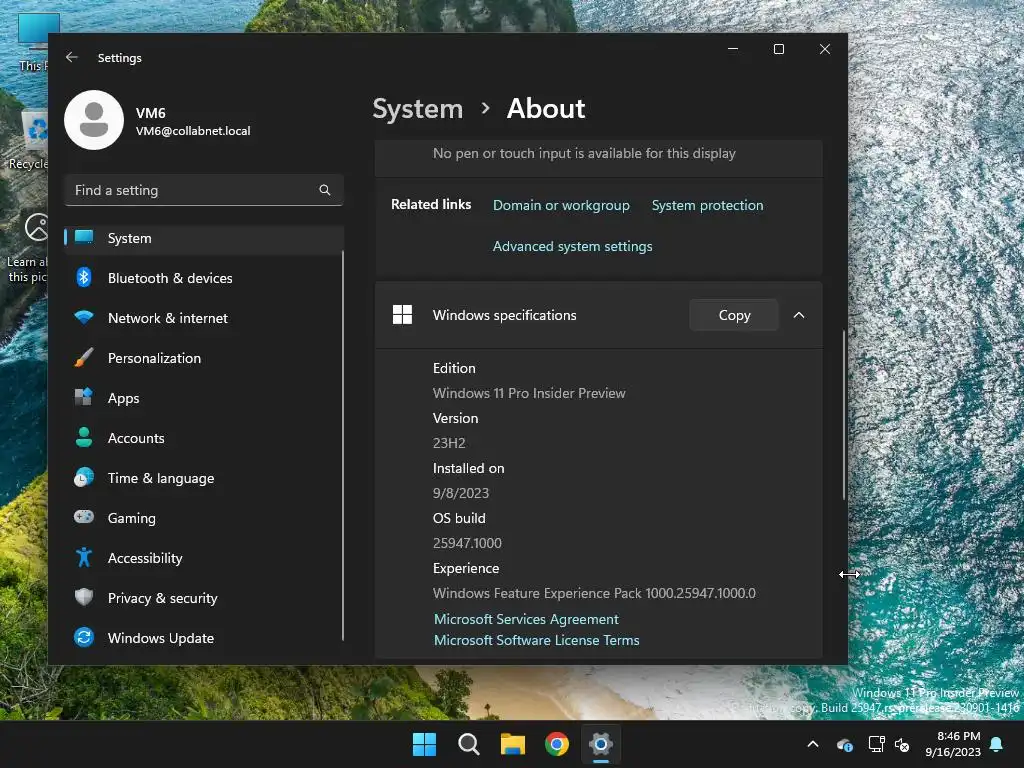Open Microsoft Software License Terms link
Image resolution: width=1024 pixels, height=768 pixels.
pos(537,640)
